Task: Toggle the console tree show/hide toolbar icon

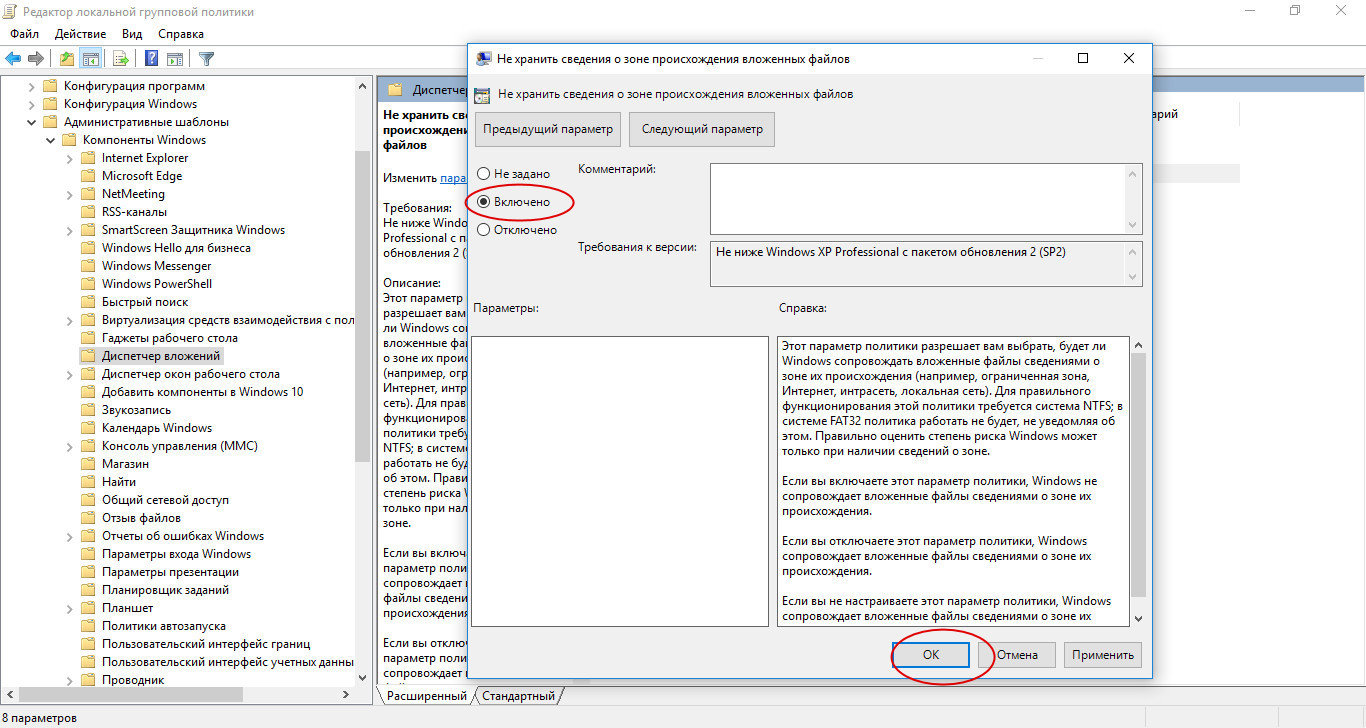Action: click(90, 58)
